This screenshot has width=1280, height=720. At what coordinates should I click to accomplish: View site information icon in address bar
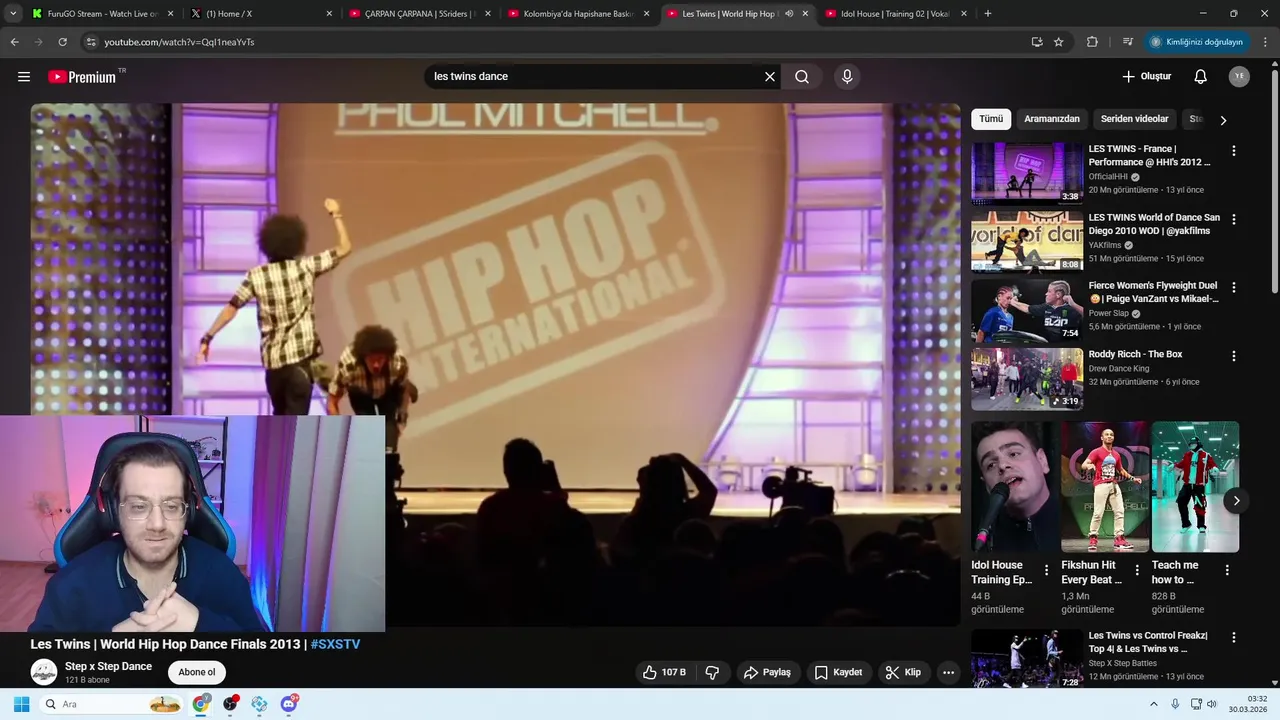(91, 42)
